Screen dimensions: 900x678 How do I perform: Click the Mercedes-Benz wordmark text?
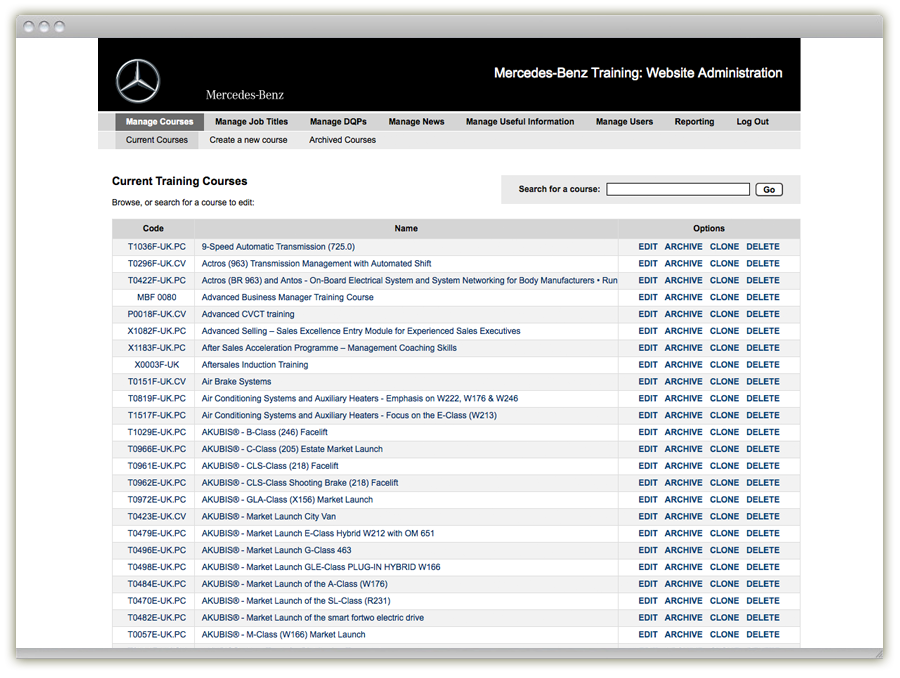(245, 95)
